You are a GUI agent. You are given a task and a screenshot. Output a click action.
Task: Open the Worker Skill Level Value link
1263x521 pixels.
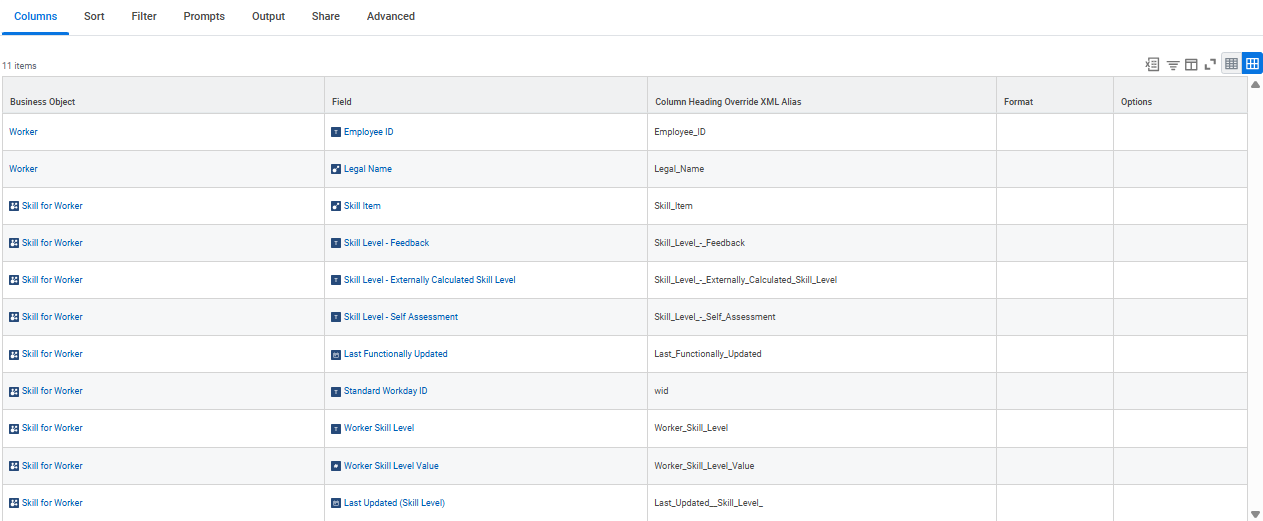pos(391,466)
